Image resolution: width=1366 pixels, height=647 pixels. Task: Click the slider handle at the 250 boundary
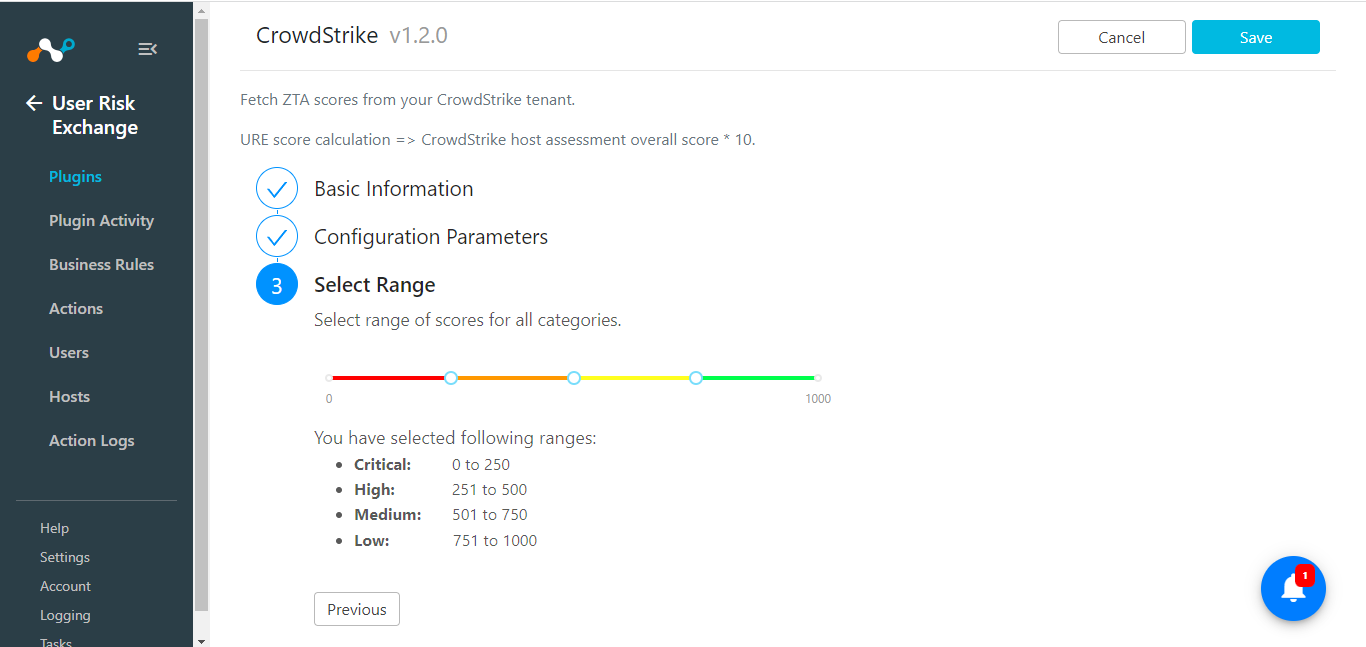pos(451,378)
